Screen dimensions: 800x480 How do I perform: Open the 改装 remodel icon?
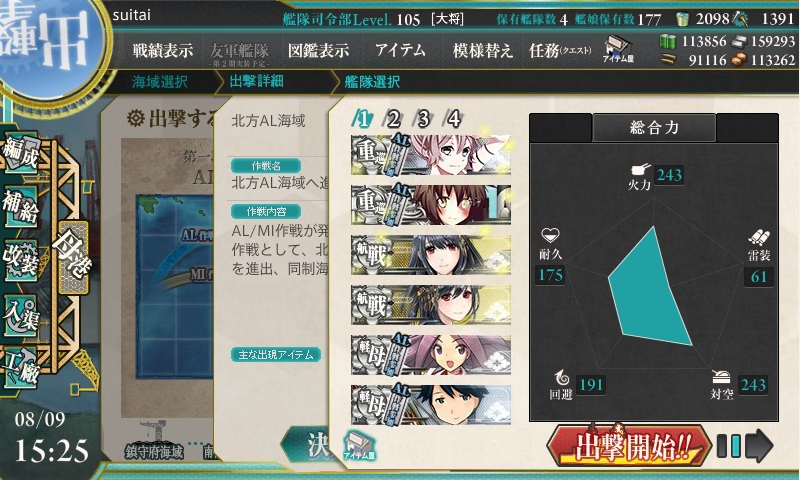[21, 261]
